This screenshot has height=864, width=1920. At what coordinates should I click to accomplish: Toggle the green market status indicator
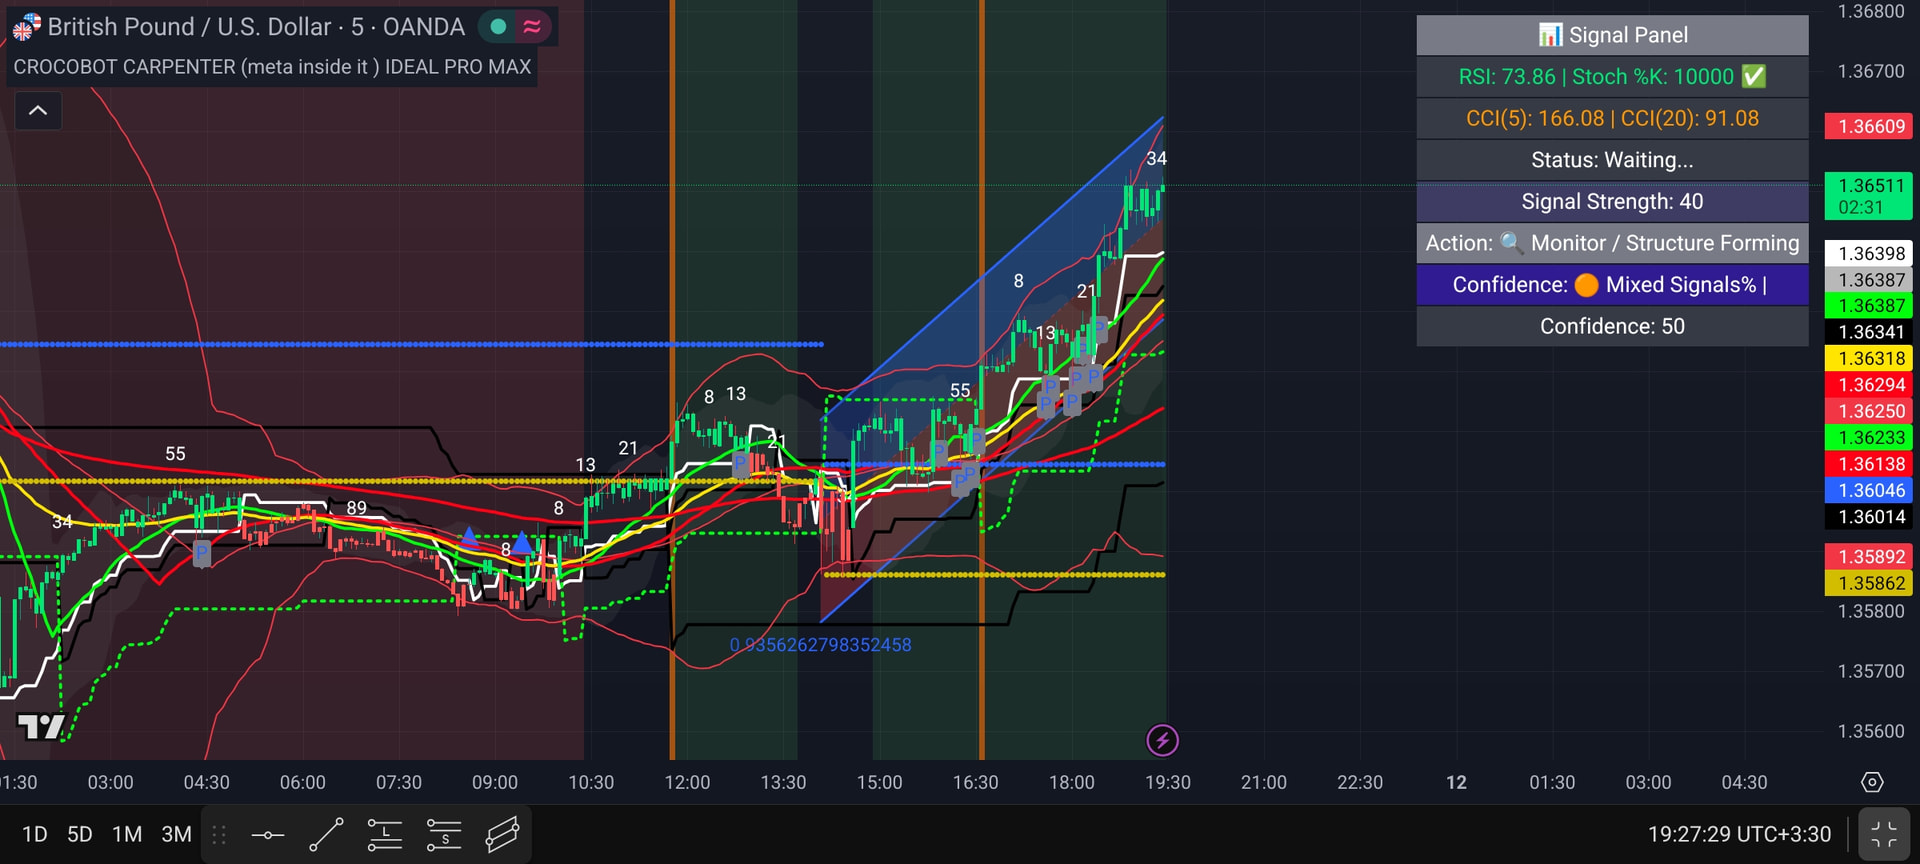497,27
